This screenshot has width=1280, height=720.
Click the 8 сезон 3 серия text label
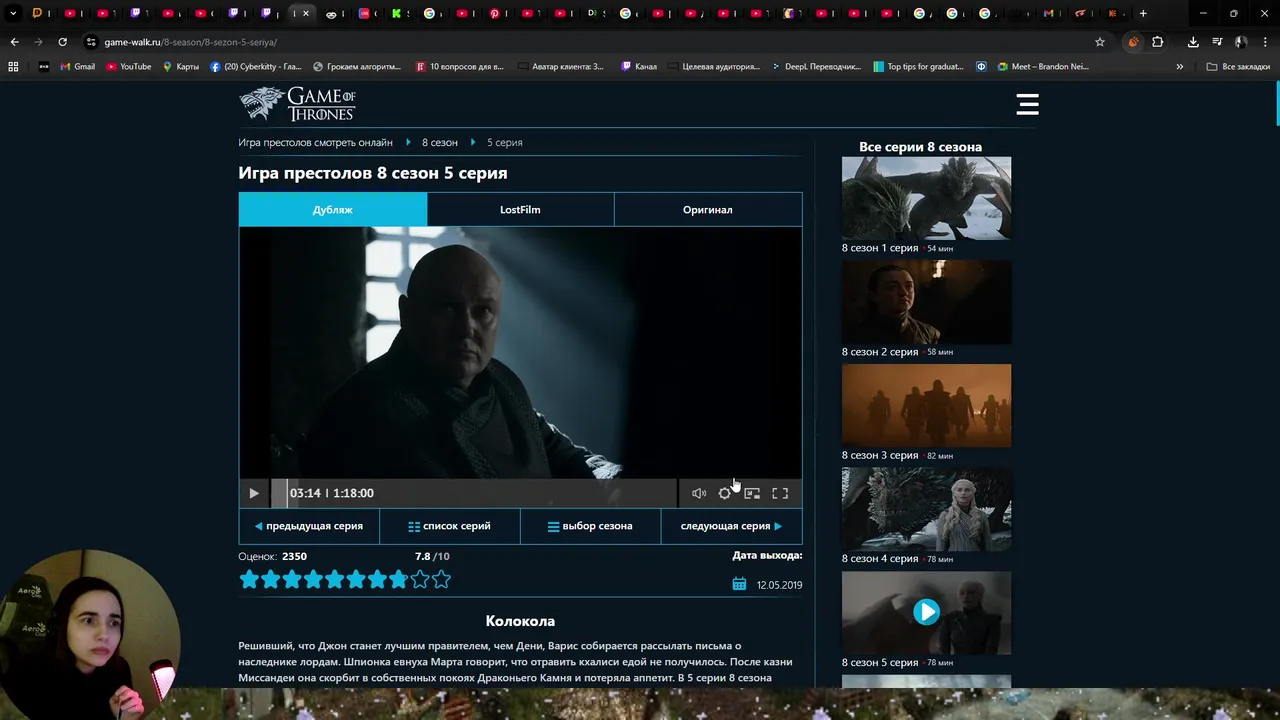click(x=880, y=455)
